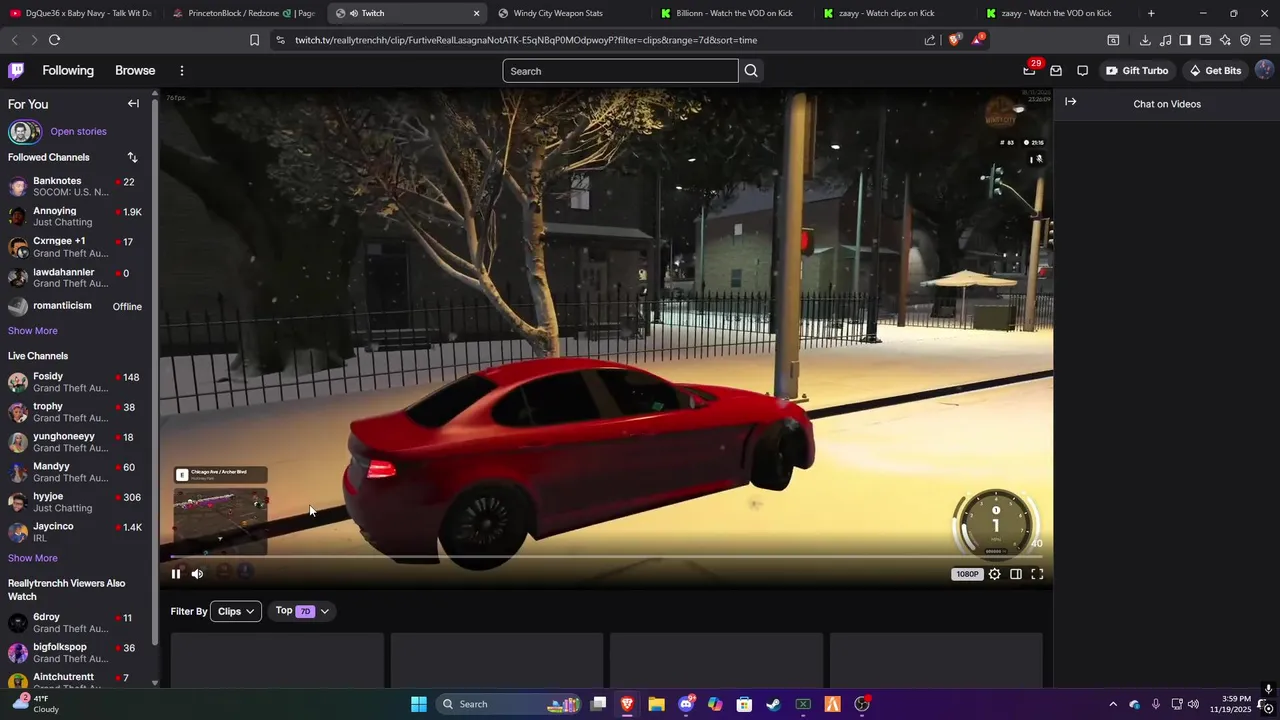The width and height of the screenshot is (1280, 720).
Task: Open Fosidy live channel
Action: point(75,382)
